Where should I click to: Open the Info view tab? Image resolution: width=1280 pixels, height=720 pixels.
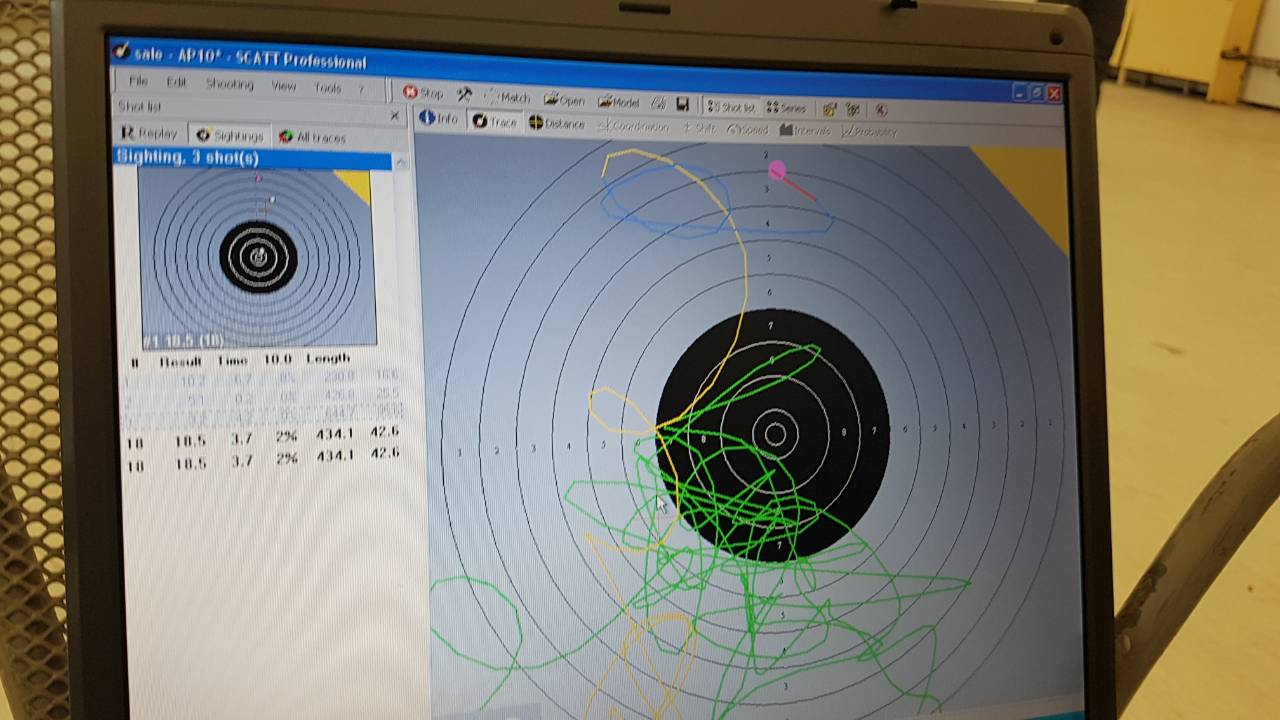coord(438,119)
